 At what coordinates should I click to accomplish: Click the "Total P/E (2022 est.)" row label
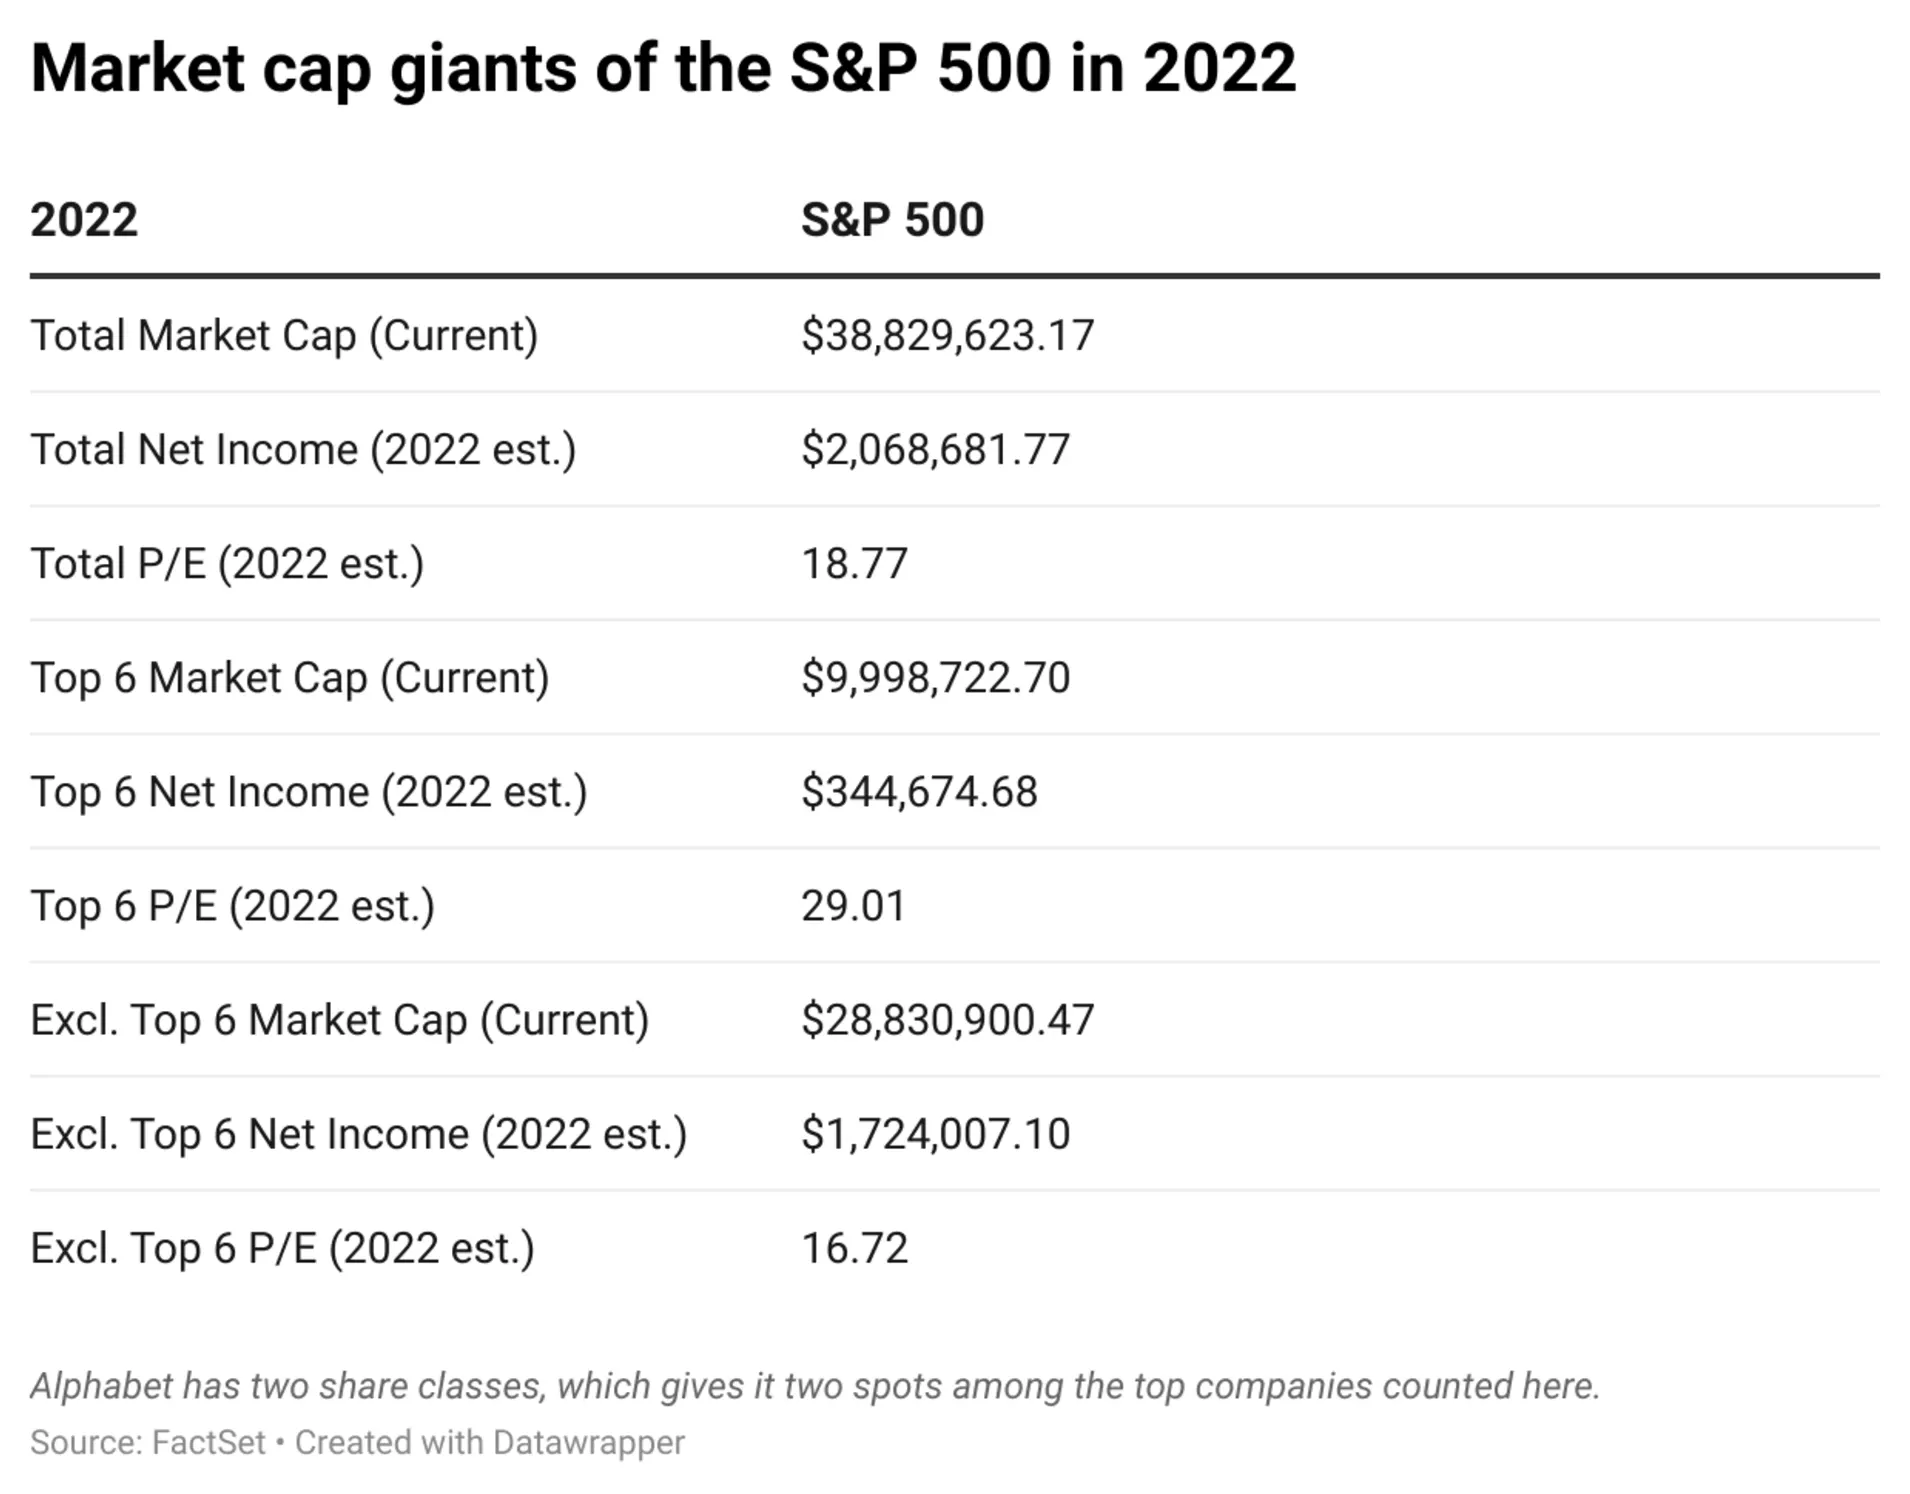pos(227,564)
